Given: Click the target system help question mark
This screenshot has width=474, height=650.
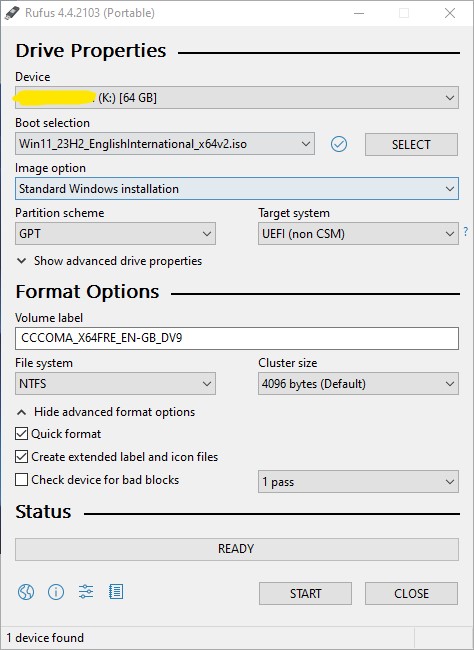Looking at the screenshot, I should [x=466, y=231].
